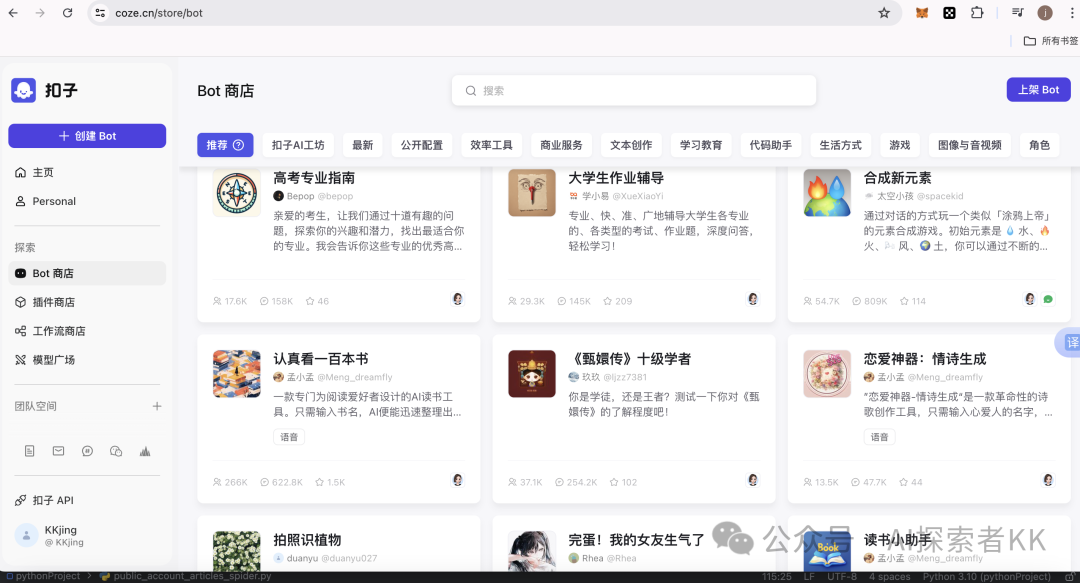Open the 合成新元素 bot card title
The image size is (1080, 583).
tap(897, 178)
